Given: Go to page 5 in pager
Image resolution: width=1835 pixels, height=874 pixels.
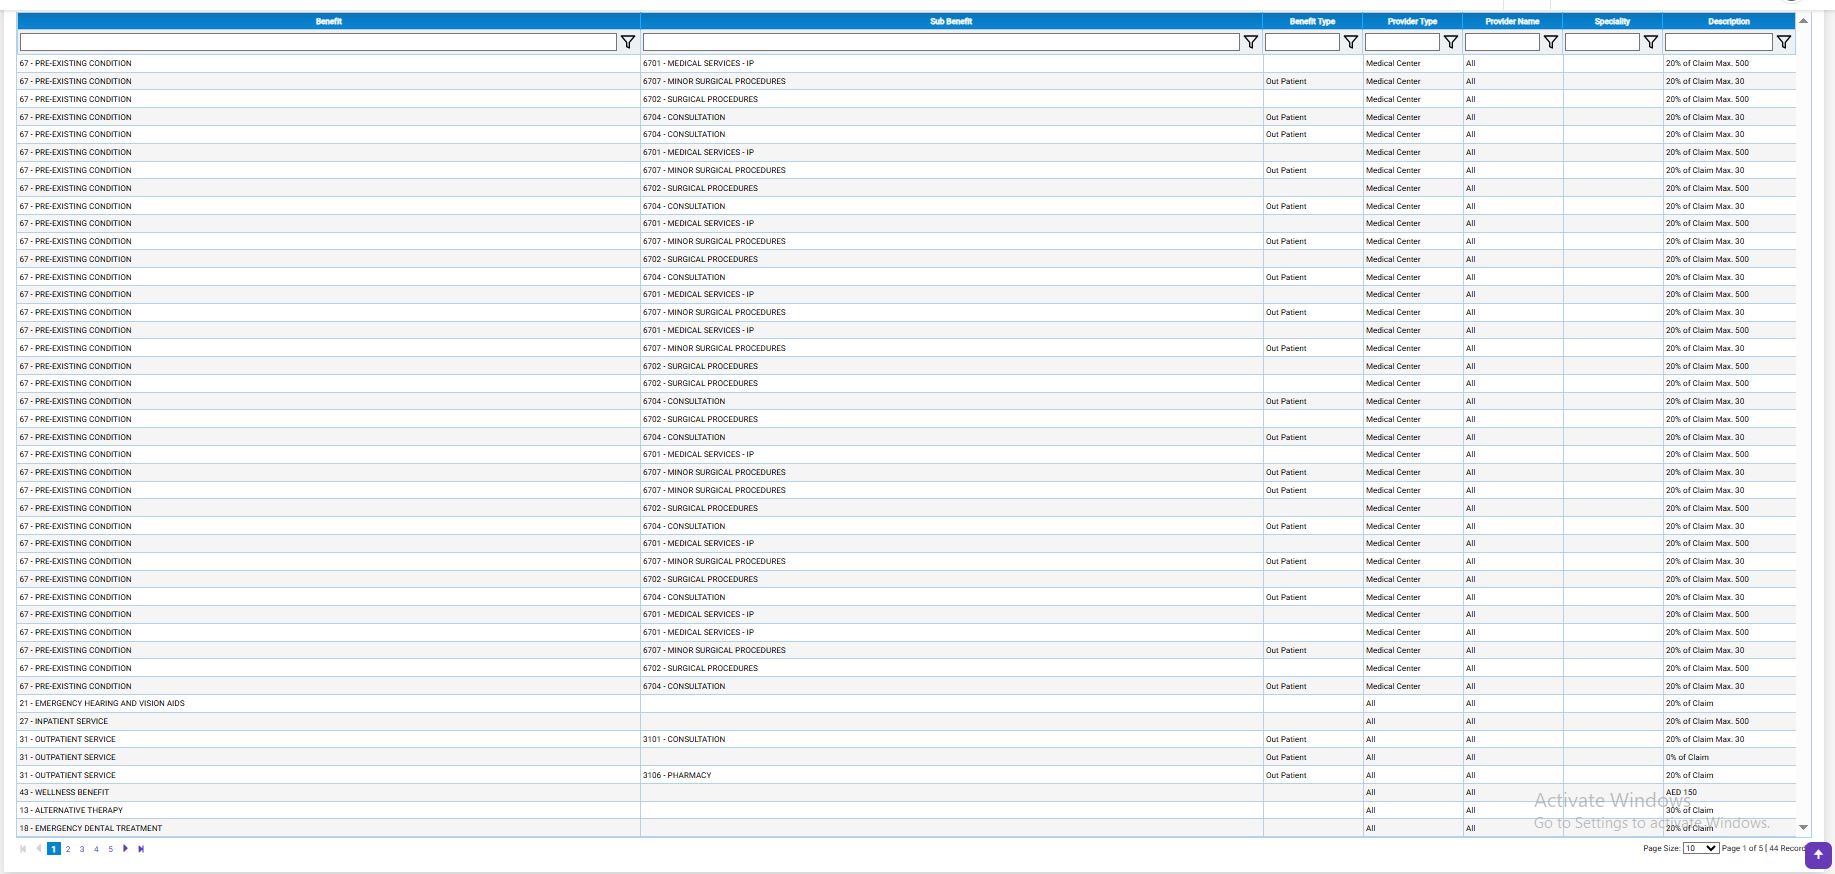Looking at the screenshot, I should (x=110, y=849).
